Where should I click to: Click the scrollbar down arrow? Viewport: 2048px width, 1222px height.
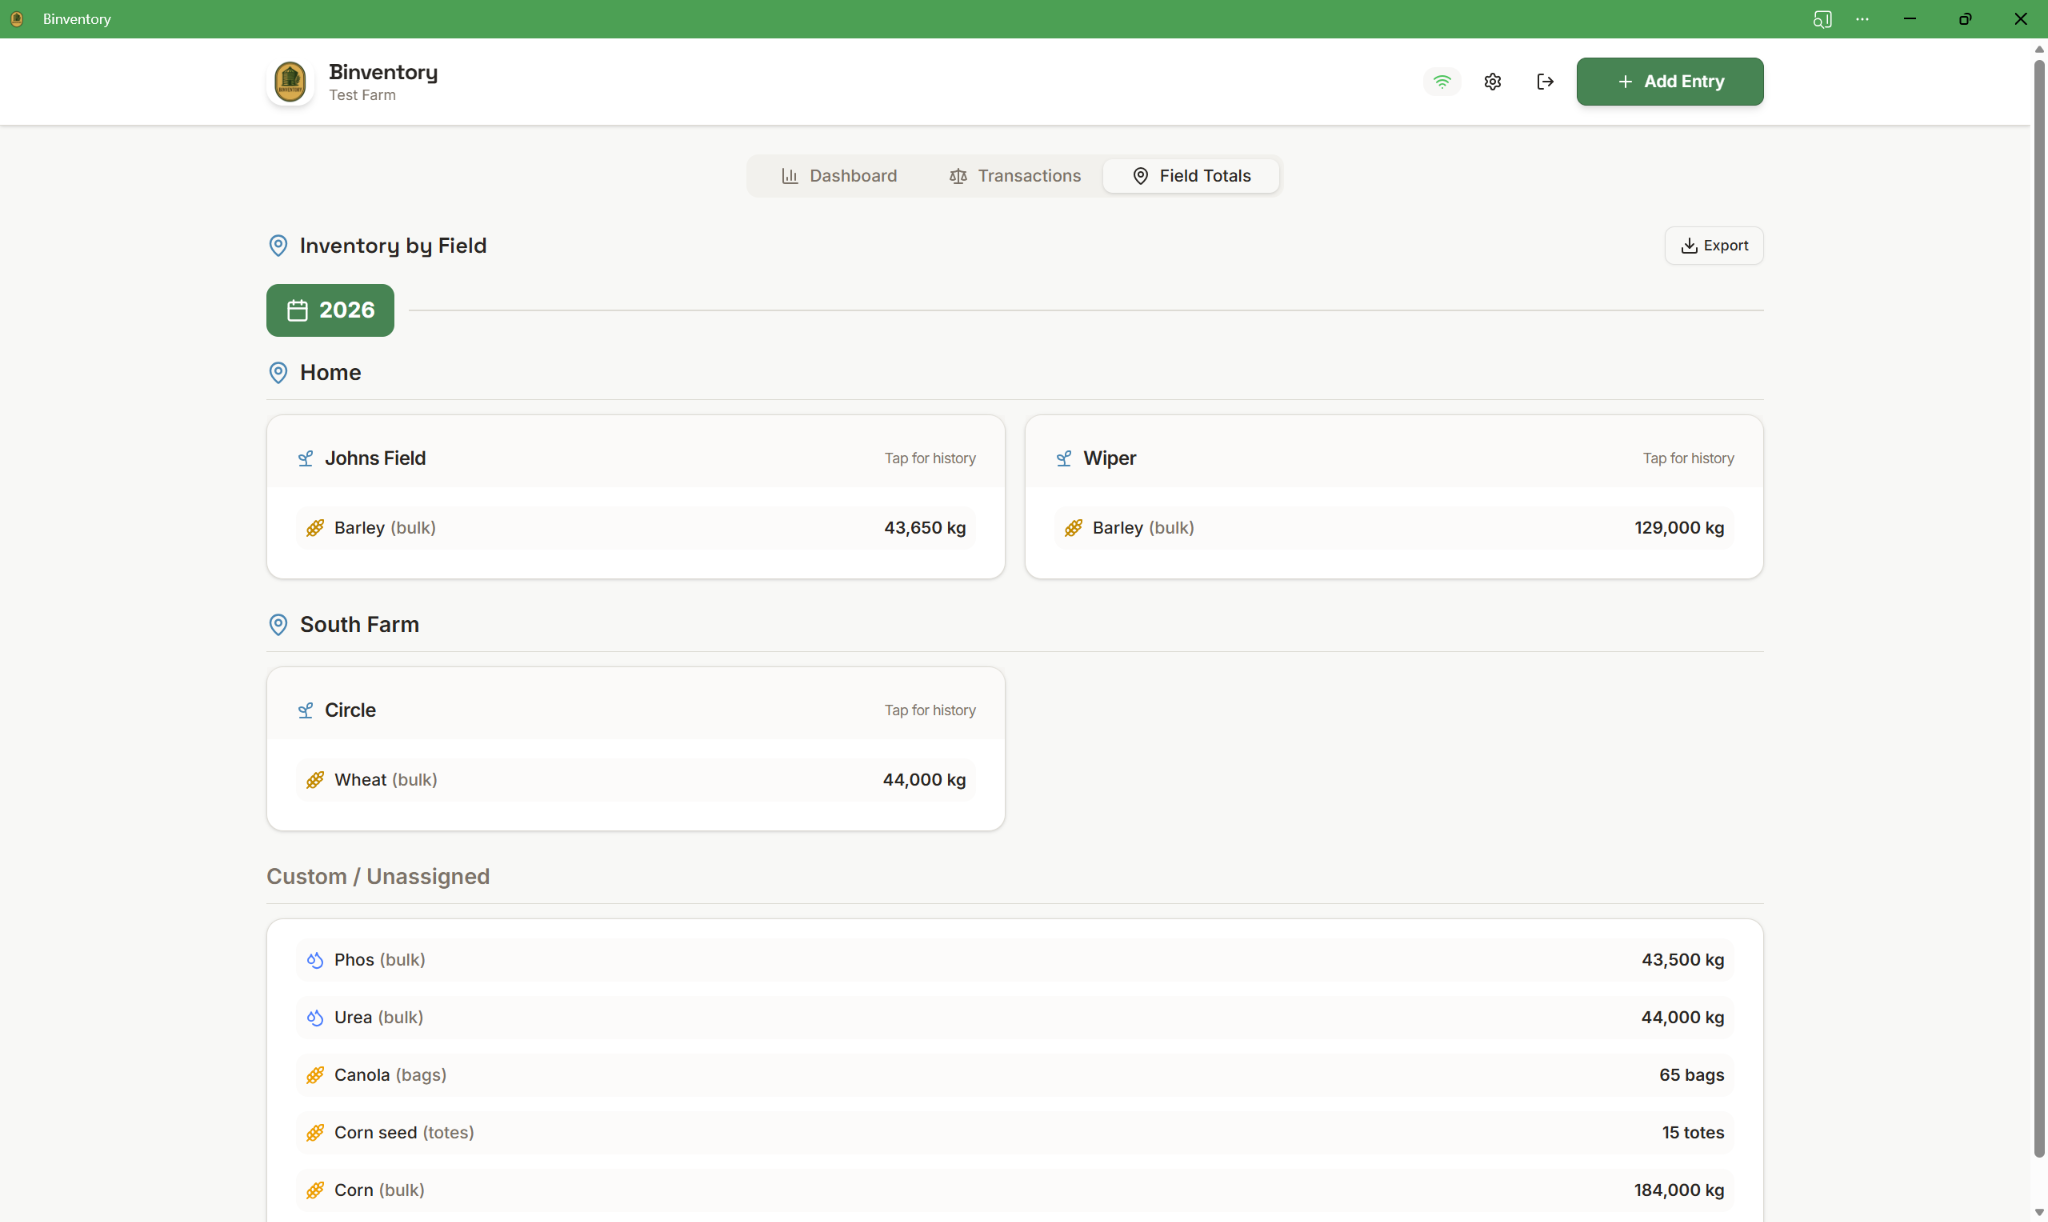pyautogui.click(x=2037, y=1211)
